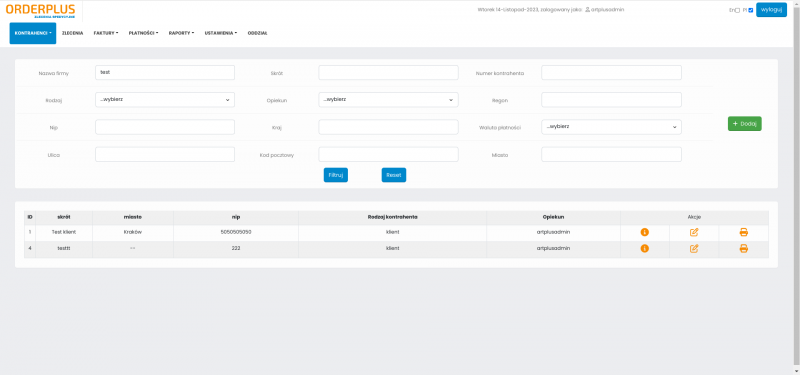Click the nip value 222

pos(236,248)
